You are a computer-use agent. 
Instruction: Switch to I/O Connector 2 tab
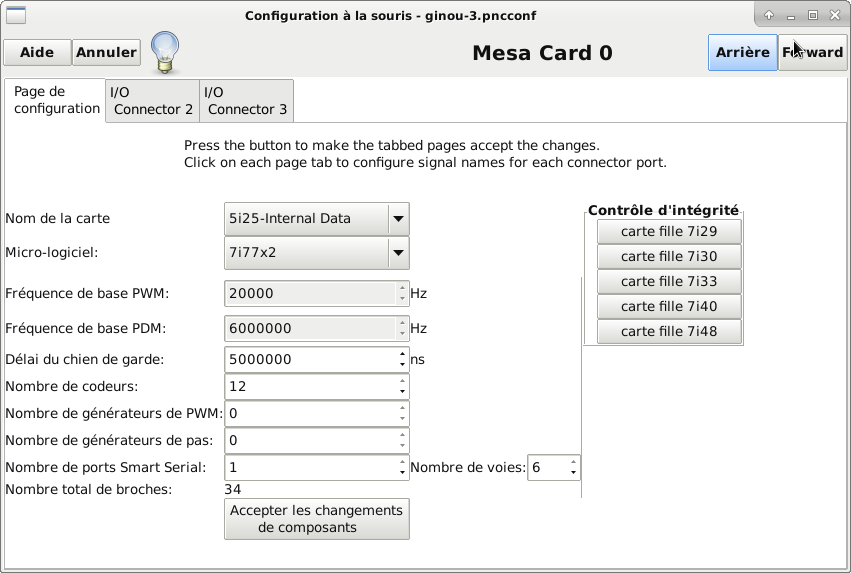click(x=152, y=101)
